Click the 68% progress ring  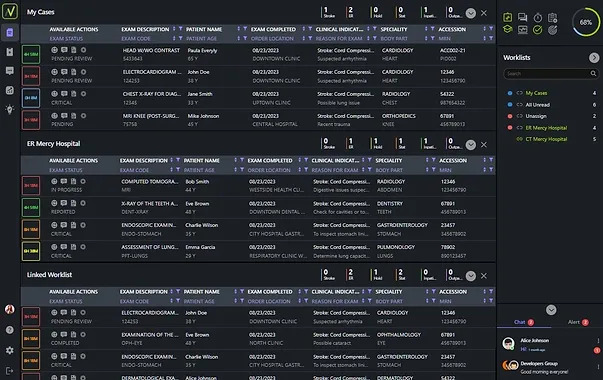point(586,22)
